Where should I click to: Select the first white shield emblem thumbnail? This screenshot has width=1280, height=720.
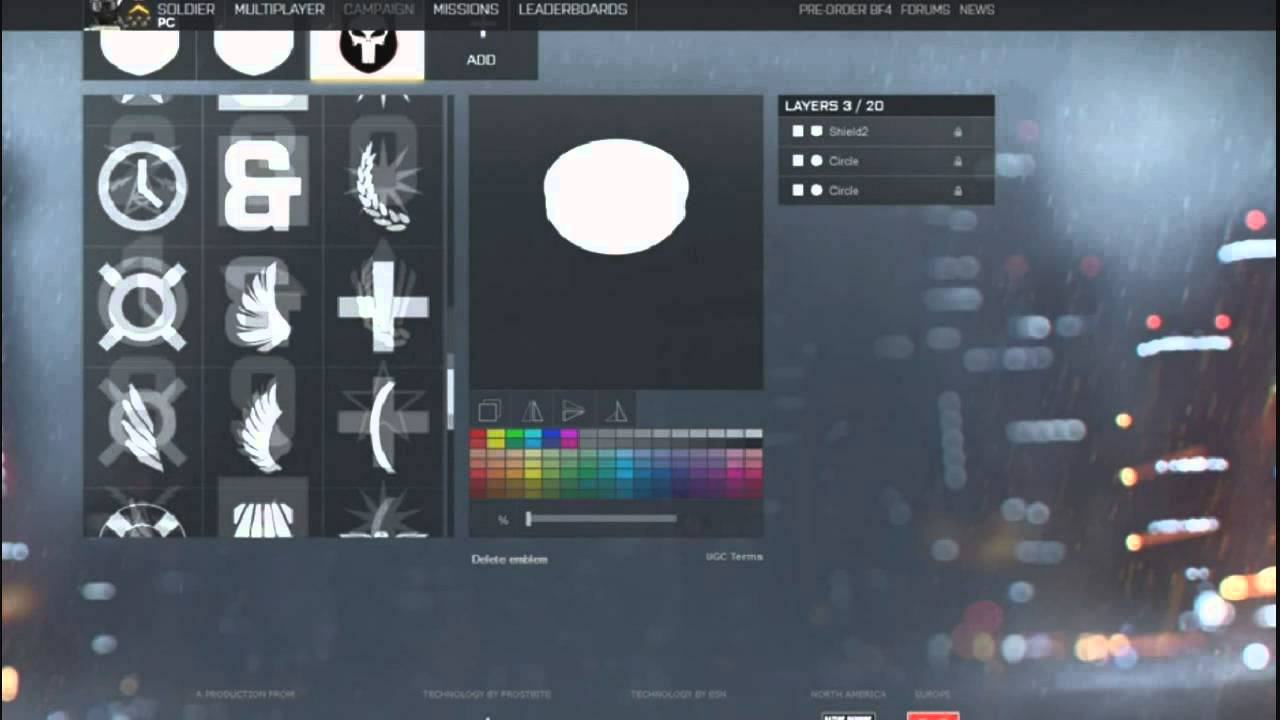(x=140, y=55)
